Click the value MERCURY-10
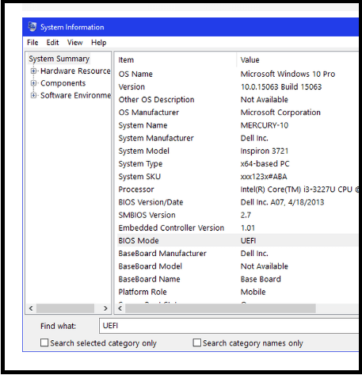The height and width of the screenshot is (375, 362). (x=264, y=125)
